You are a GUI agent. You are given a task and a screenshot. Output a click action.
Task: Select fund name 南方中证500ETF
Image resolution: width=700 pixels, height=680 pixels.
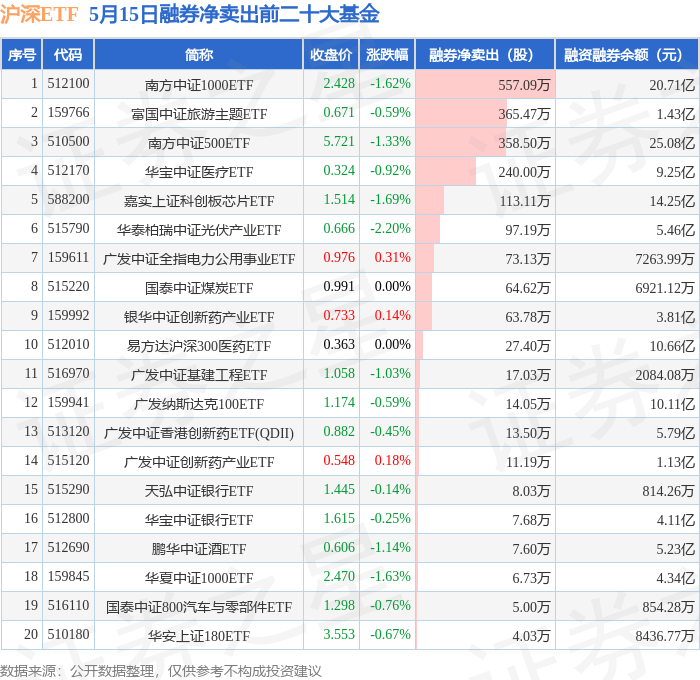click(199, 143)
